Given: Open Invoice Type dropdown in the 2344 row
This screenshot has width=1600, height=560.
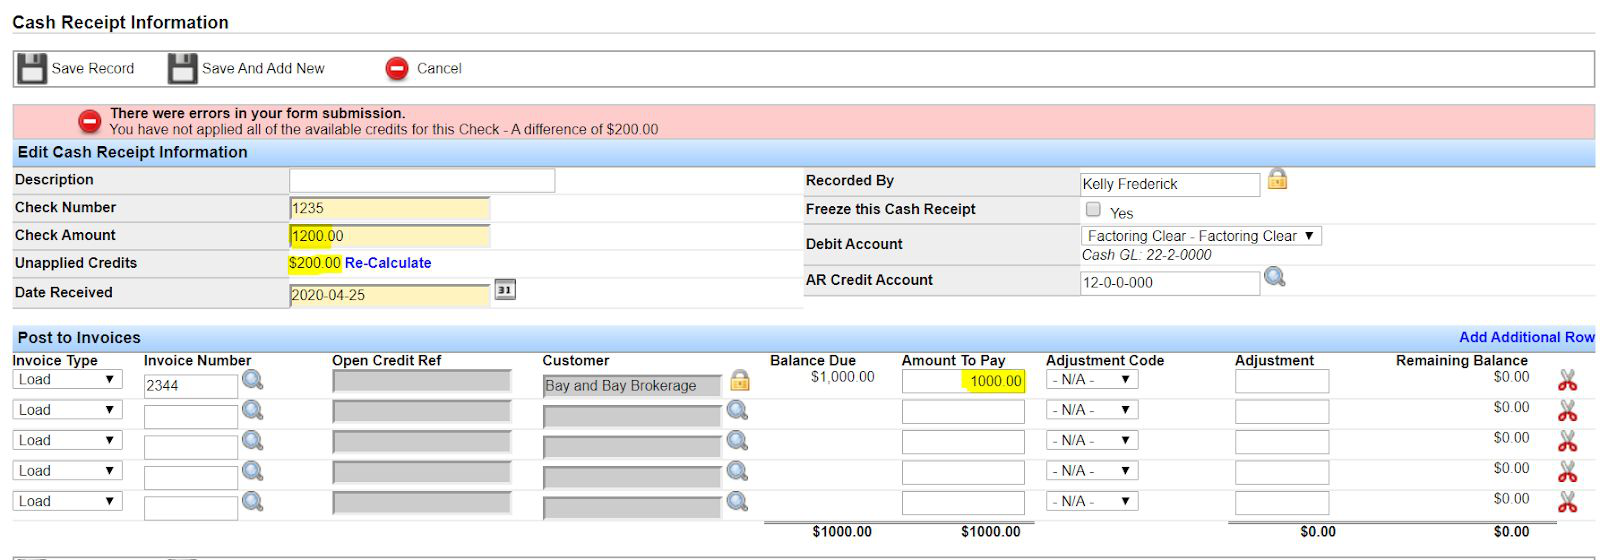Looking at the screenshot, I should 67,379.
